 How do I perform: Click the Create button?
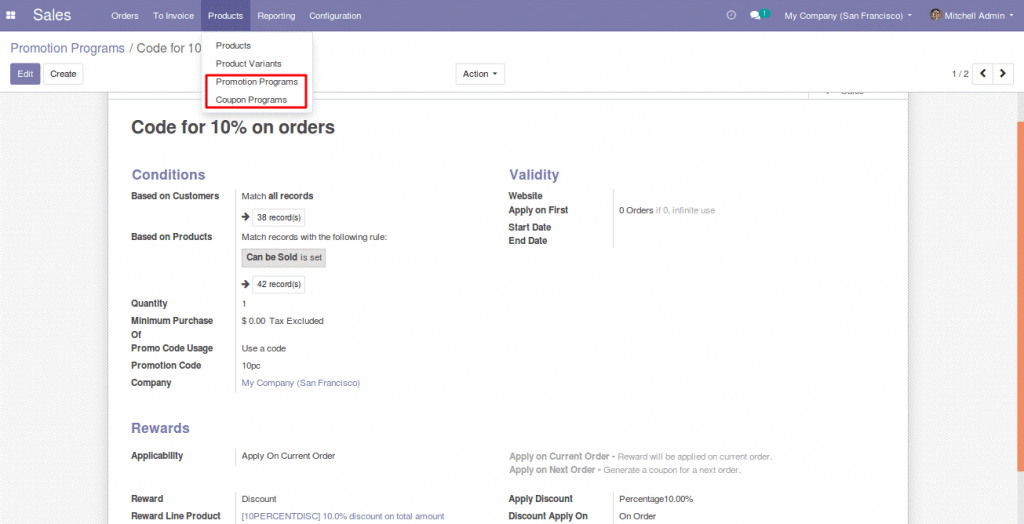click(x=63, y=74)
